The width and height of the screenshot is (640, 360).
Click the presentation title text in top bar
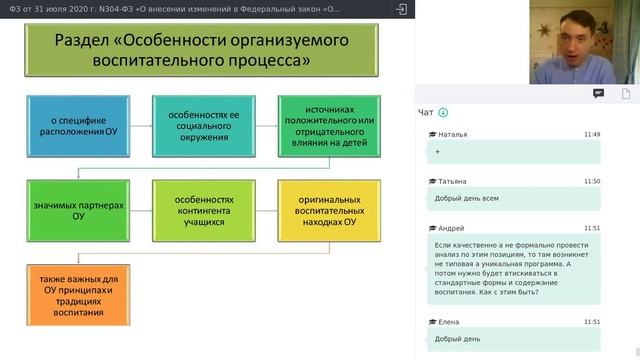pos(175,9)
